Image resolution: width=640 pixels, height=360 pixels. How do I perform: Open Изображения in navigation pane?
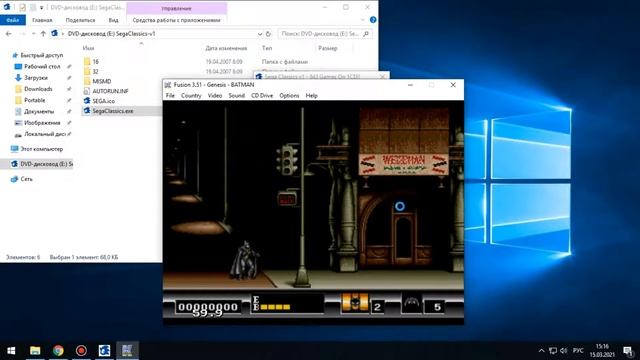click(42, 122)
